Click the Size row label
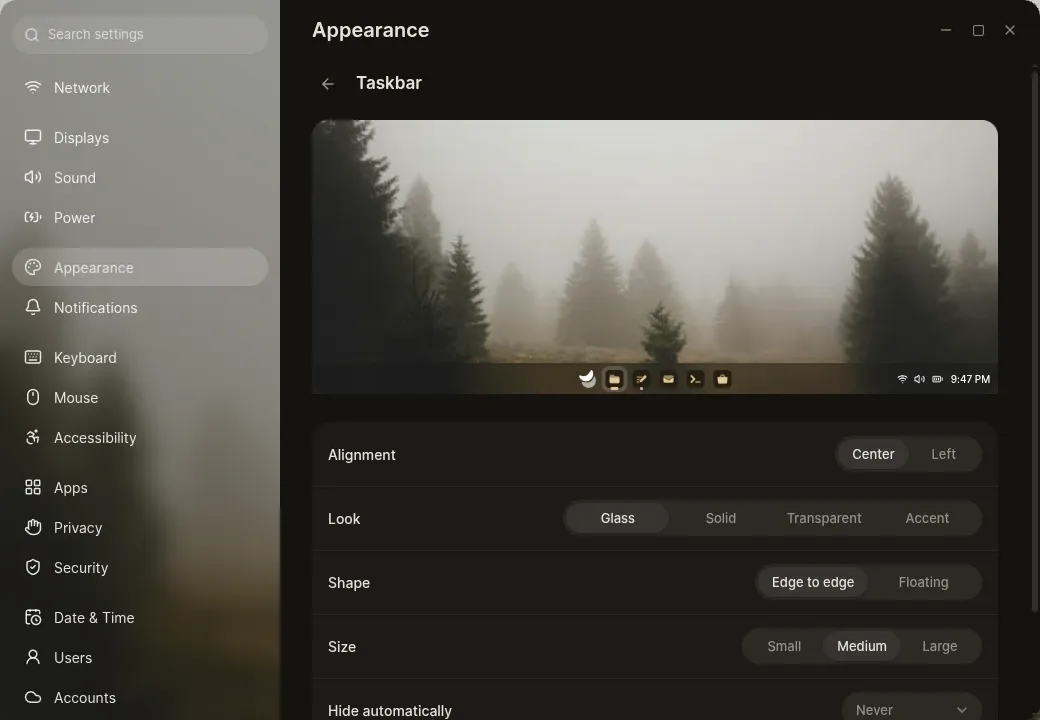Screen dimensions: 1040x720 [x=342, y=647]
